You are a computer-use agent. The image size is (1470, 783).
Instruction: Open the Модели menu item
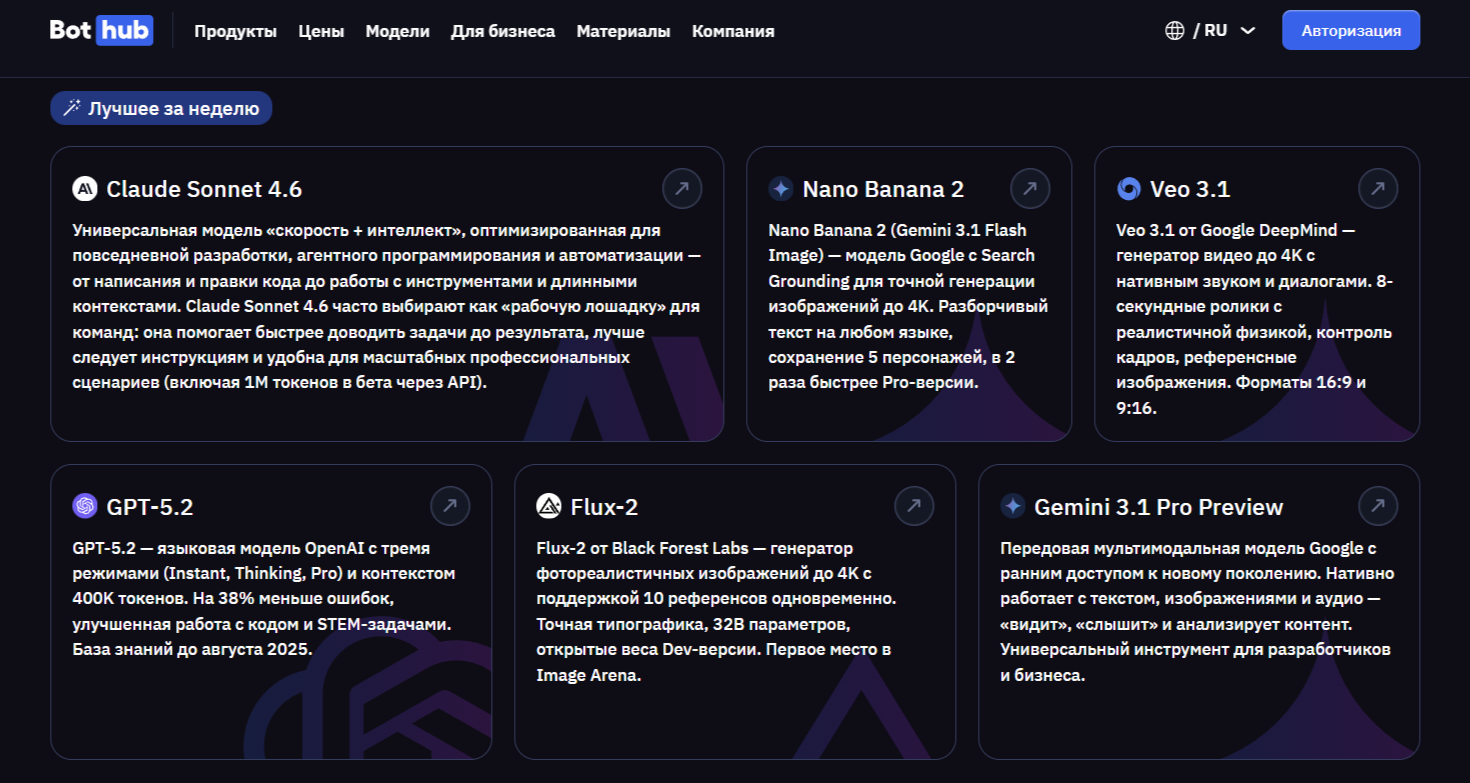pos(398,31)
